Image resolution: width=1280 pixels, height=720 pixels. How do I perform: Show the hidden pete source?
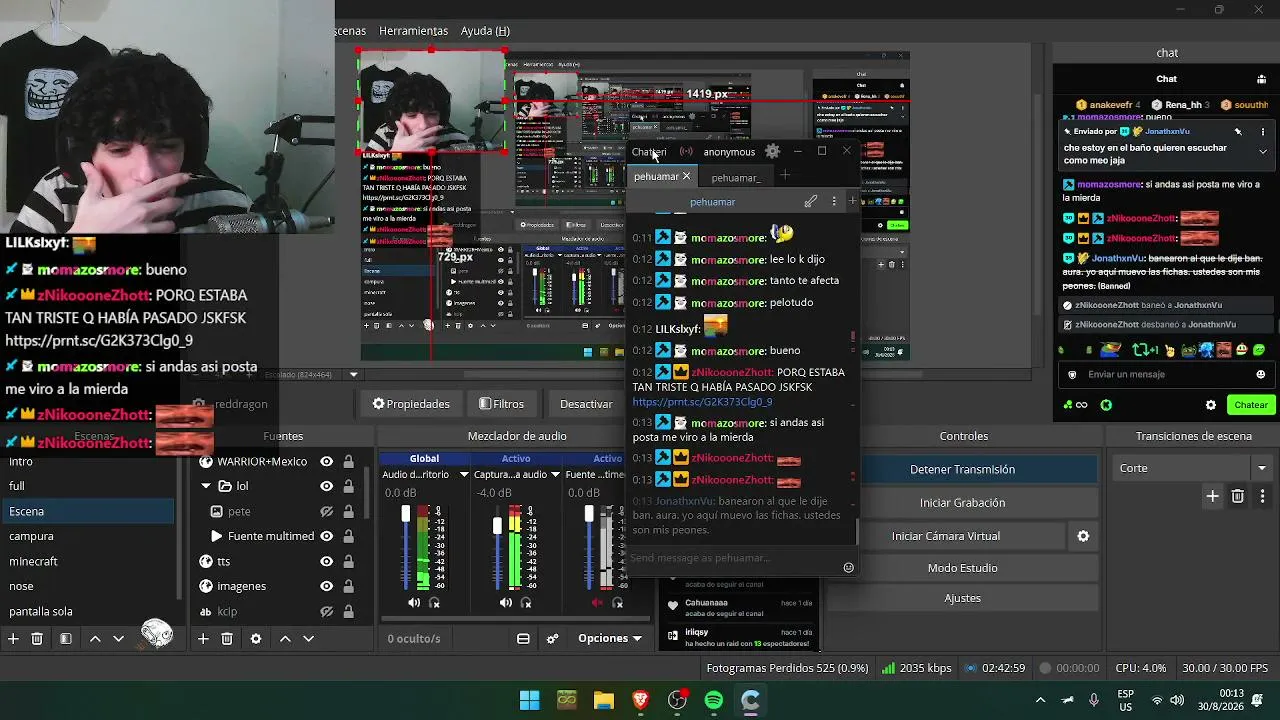pos(326,511)
